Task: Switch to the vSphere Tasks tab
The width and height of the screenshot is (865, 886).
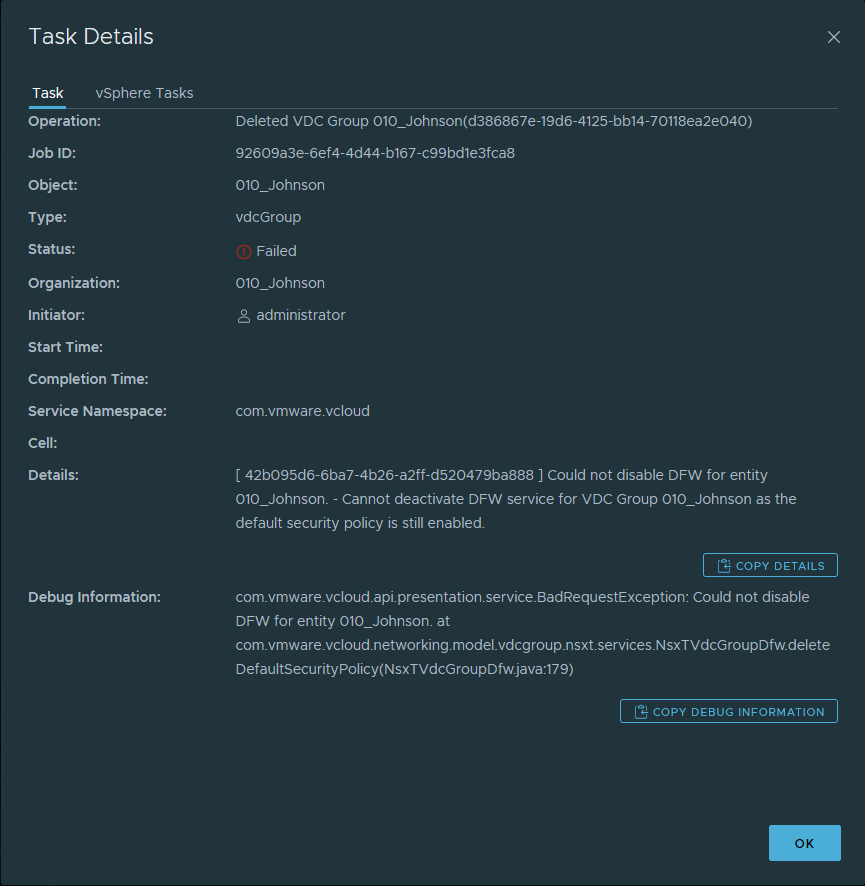Action: (x=144, y=93)
